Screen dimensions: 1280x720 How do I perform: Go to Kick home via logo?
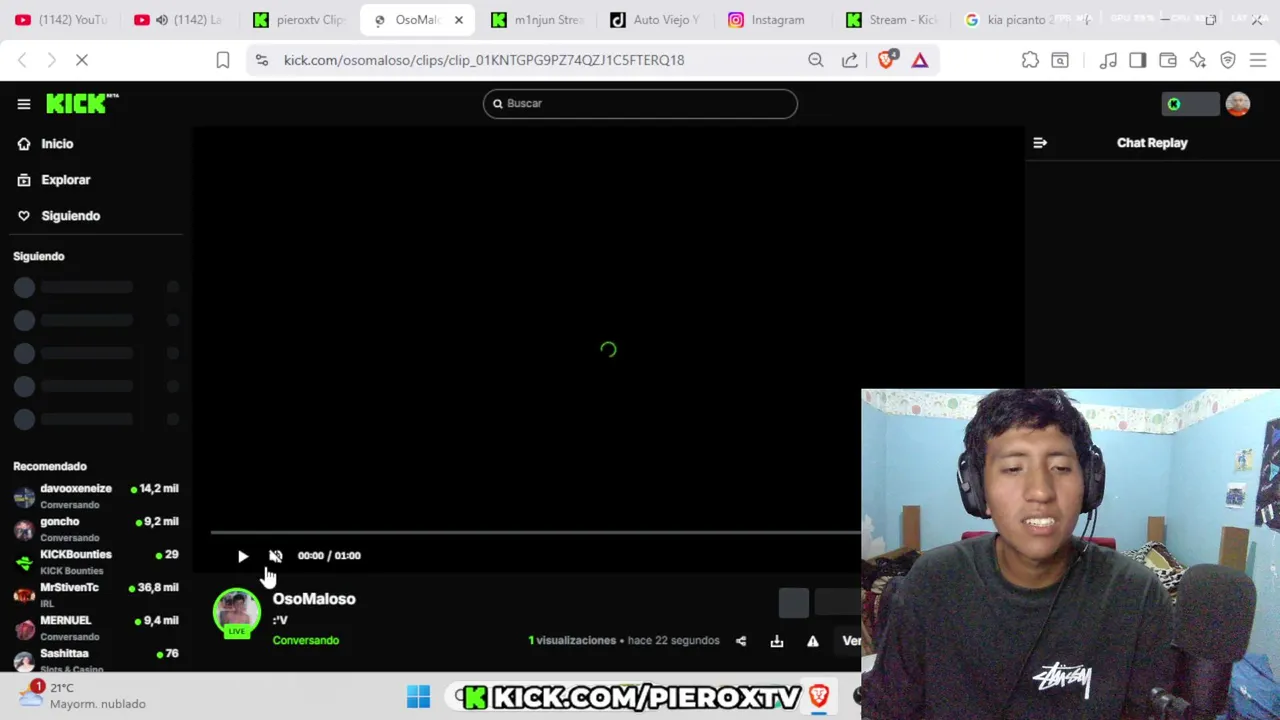click(82, 103)
